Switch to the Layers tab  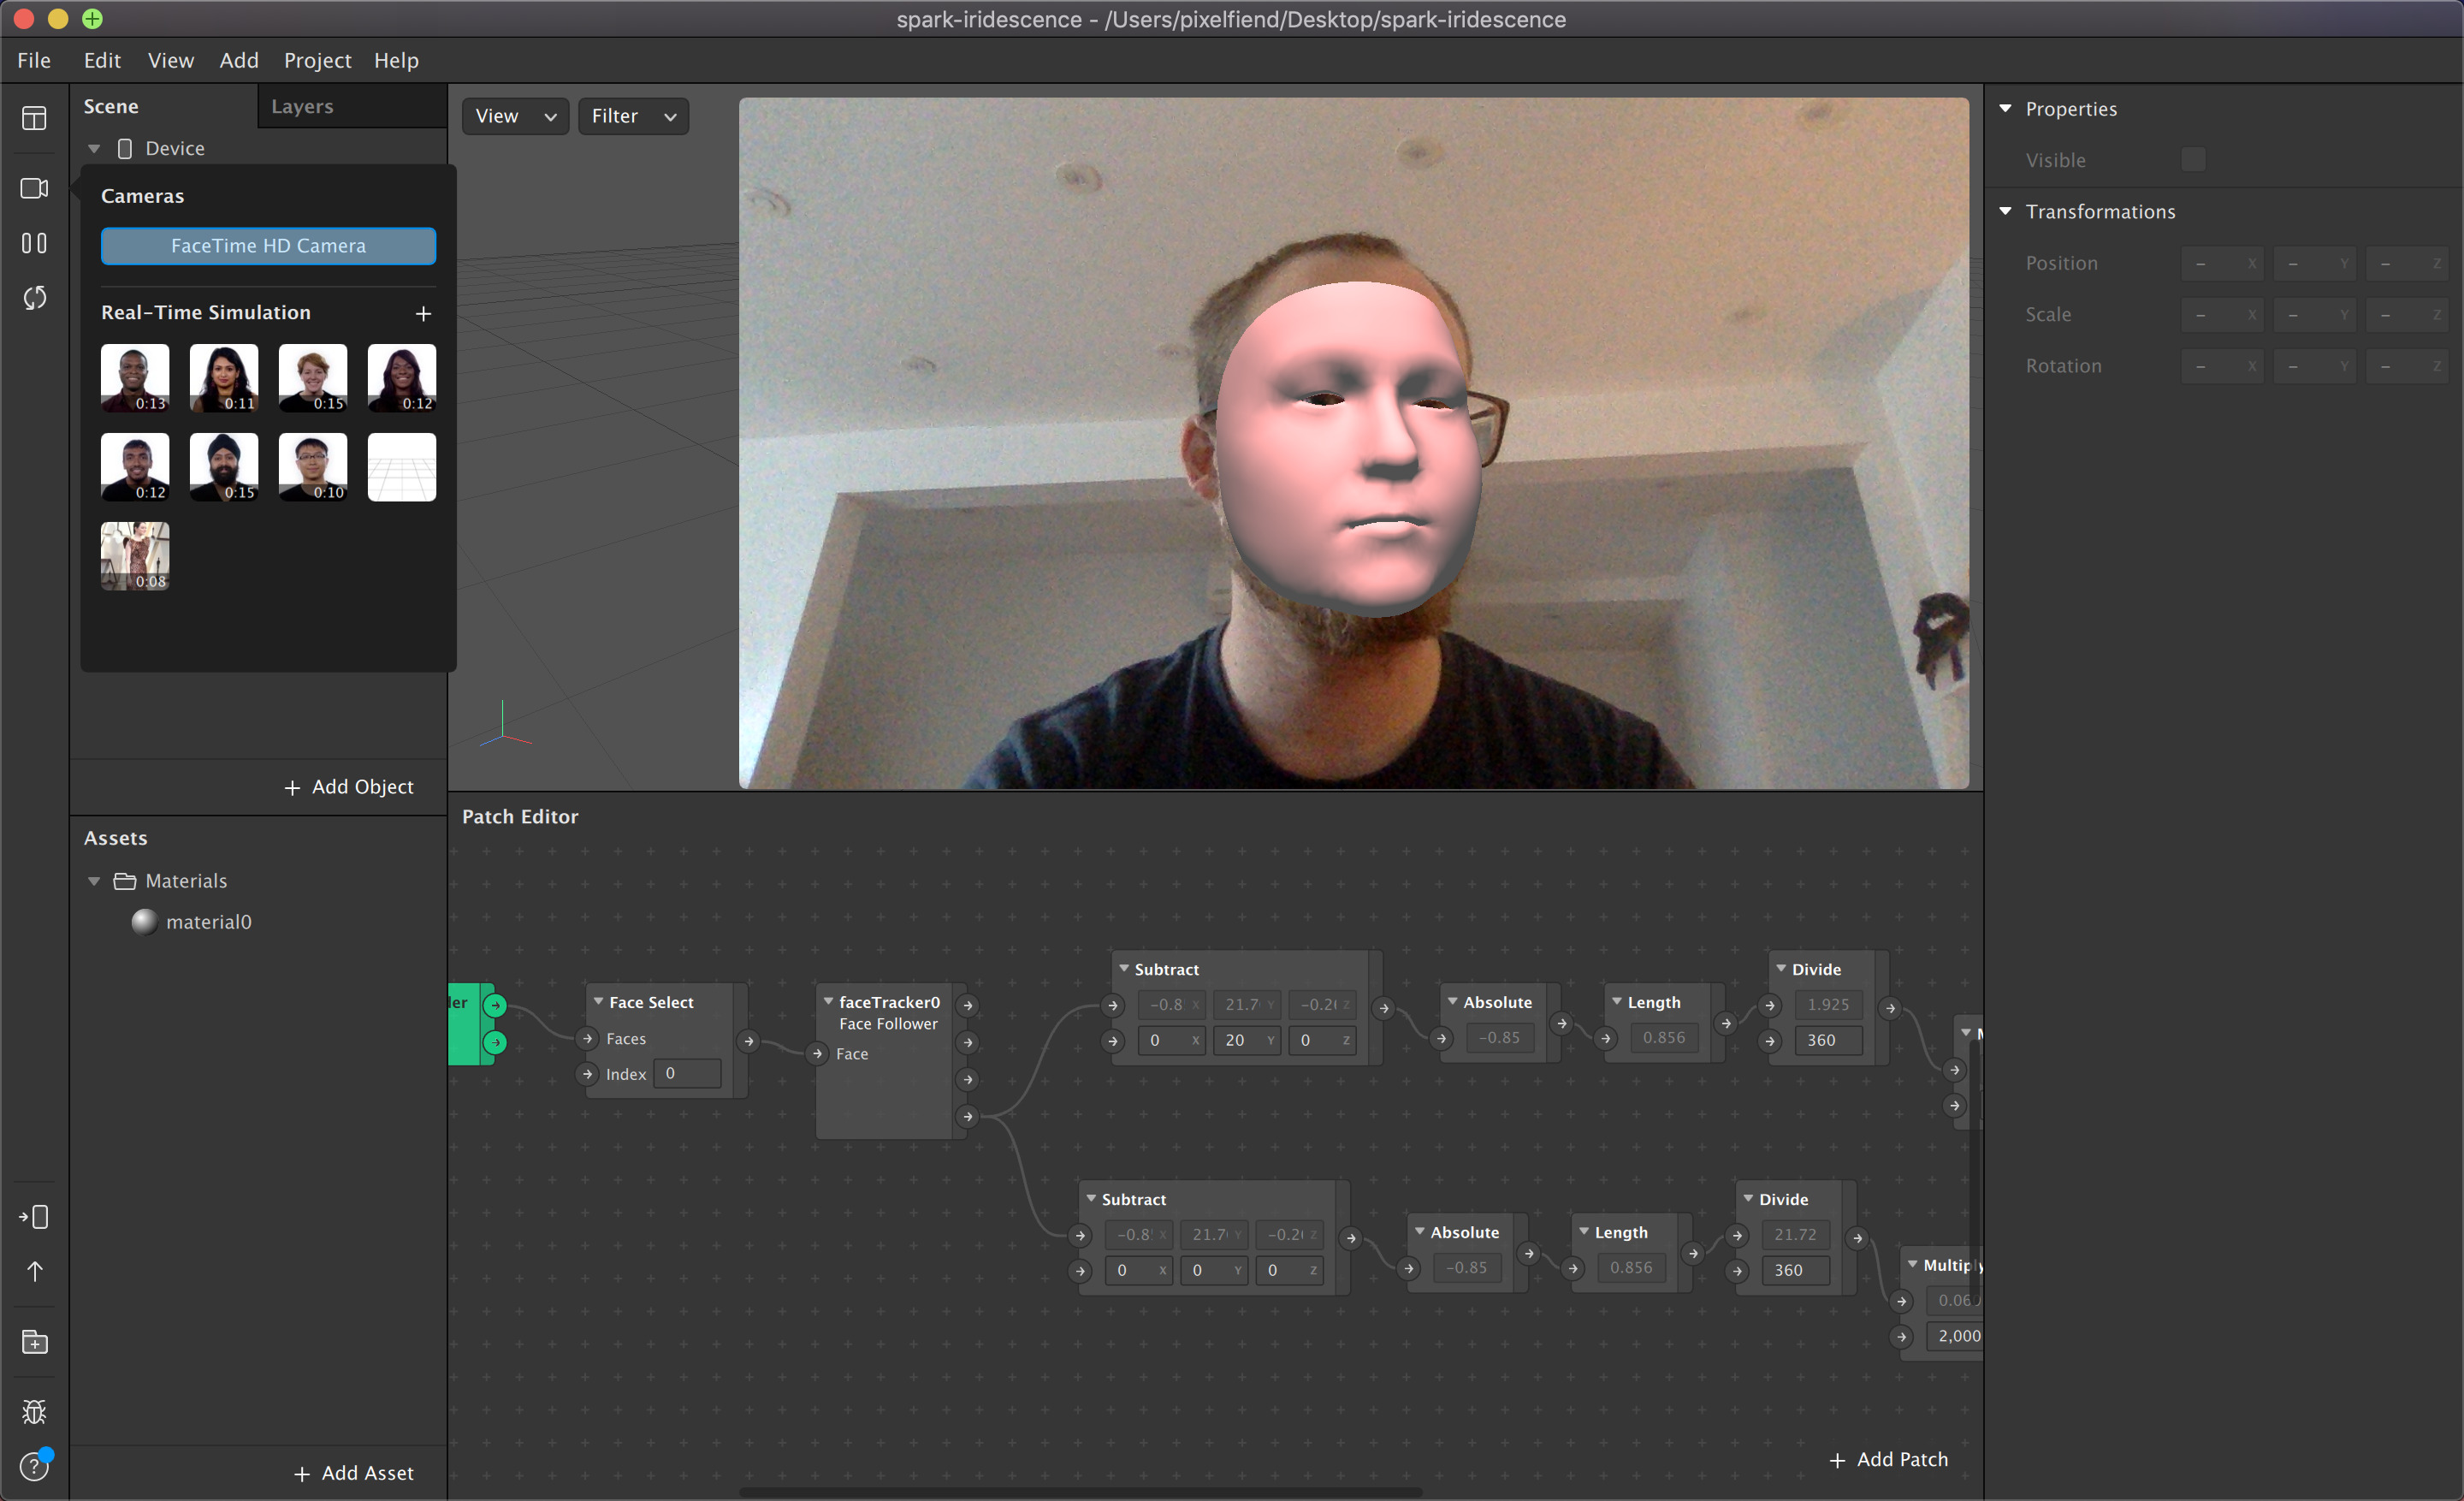(x=302, y=106)
